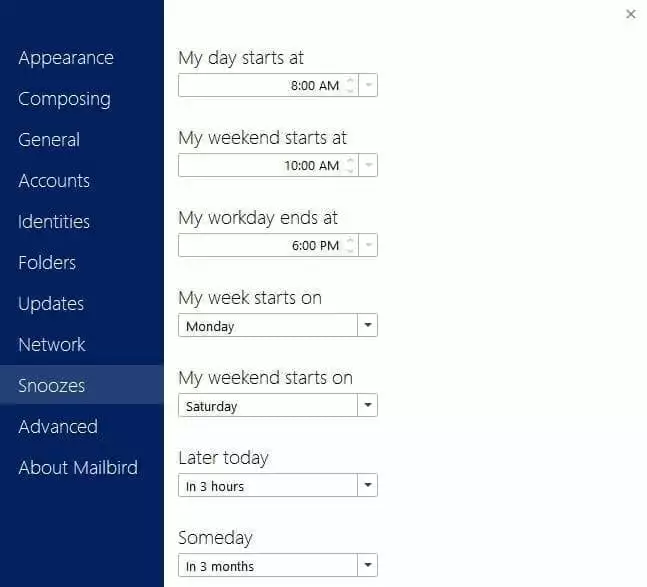This screenshot has height=587, width=647.
Task: Click the 'My weekend starts at' time field
Action: tap(260, 166)
